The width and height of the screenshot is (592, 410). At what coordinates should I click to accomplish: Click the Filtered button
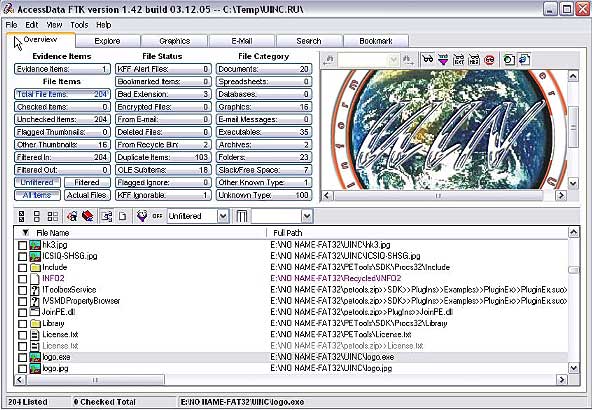tap(87, 183)
